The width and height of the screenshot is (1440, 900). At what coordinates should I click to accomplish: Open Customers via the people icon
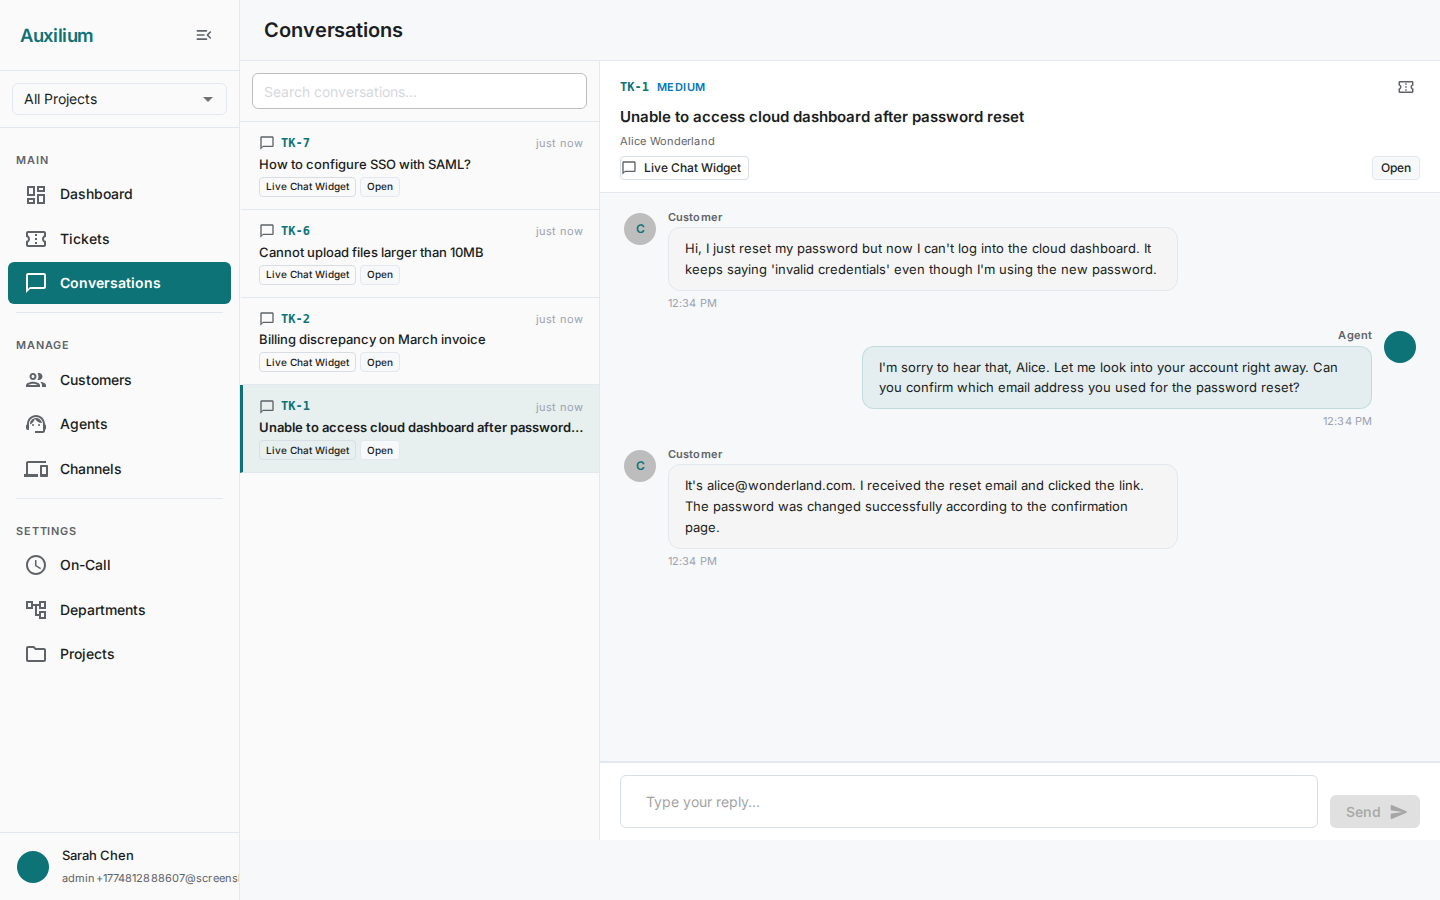tap(36, 380)
